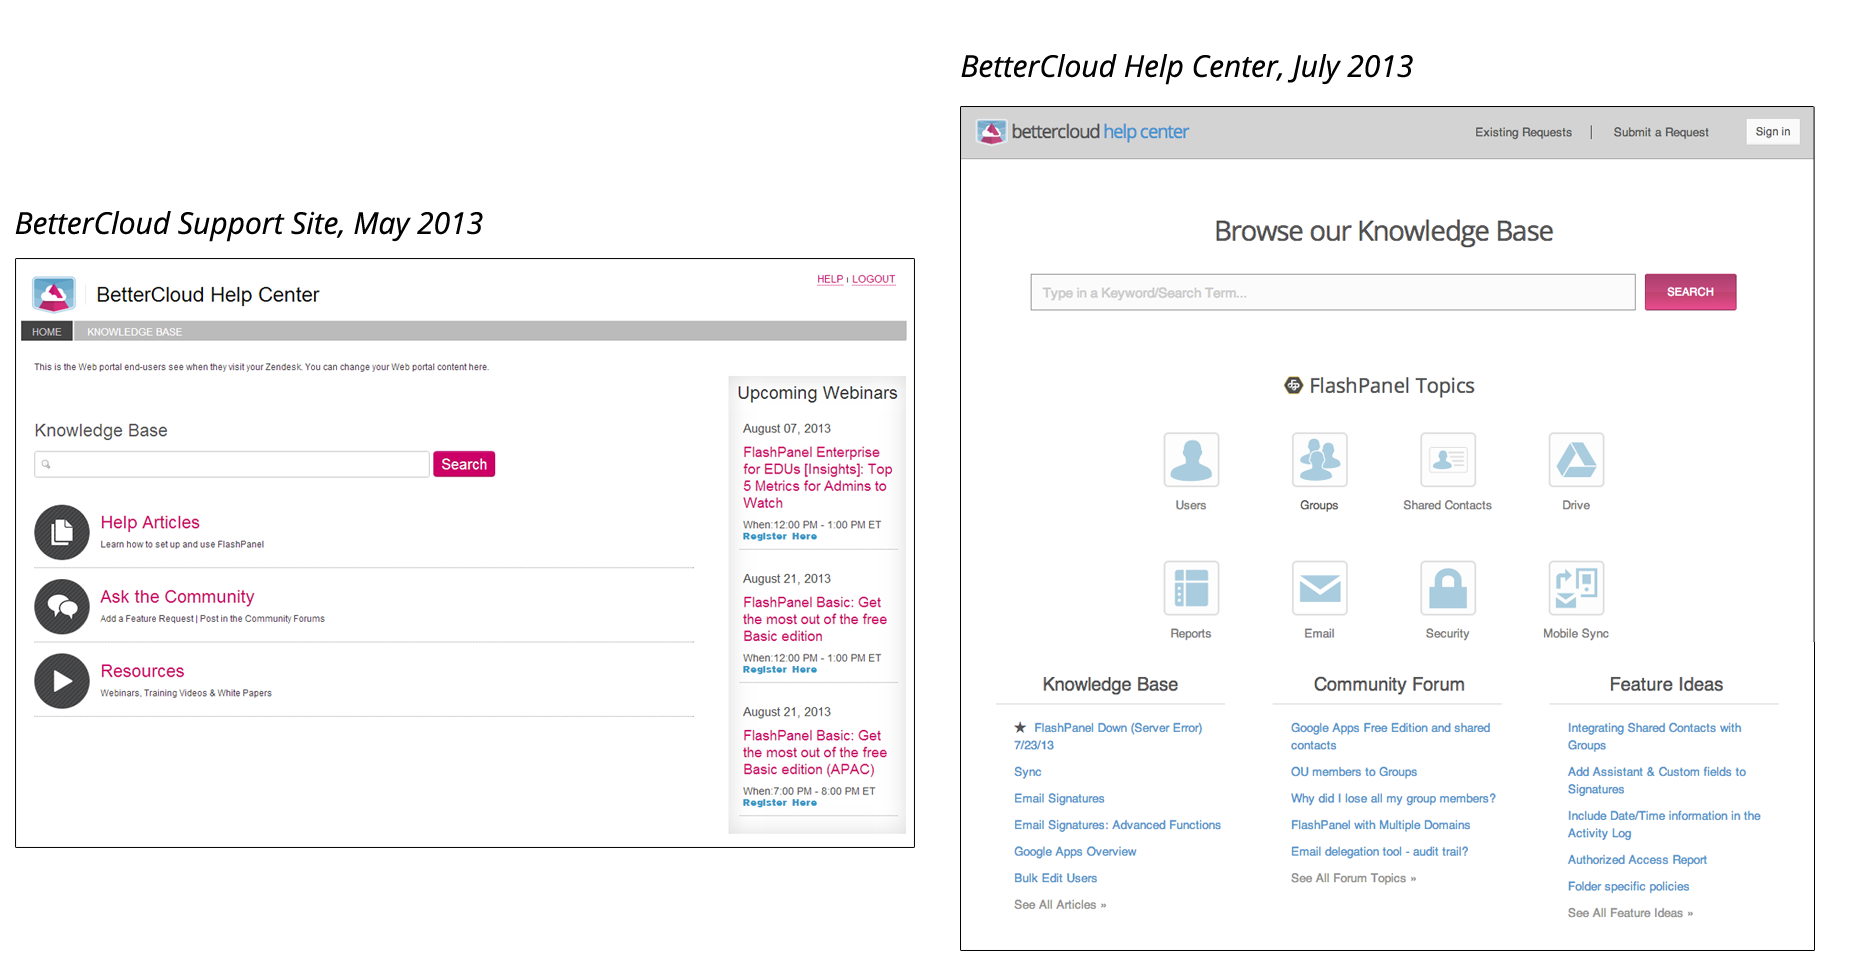Click See All Feature Ideas link
Screen dimensions: 1850x976
coord(1630,913)
